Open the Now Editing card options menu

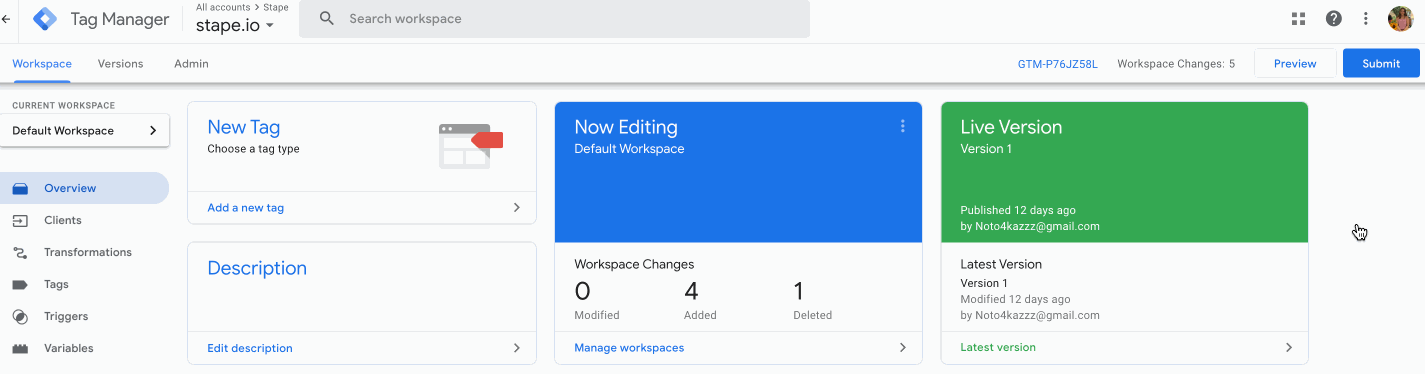click(x=902, y=126)
